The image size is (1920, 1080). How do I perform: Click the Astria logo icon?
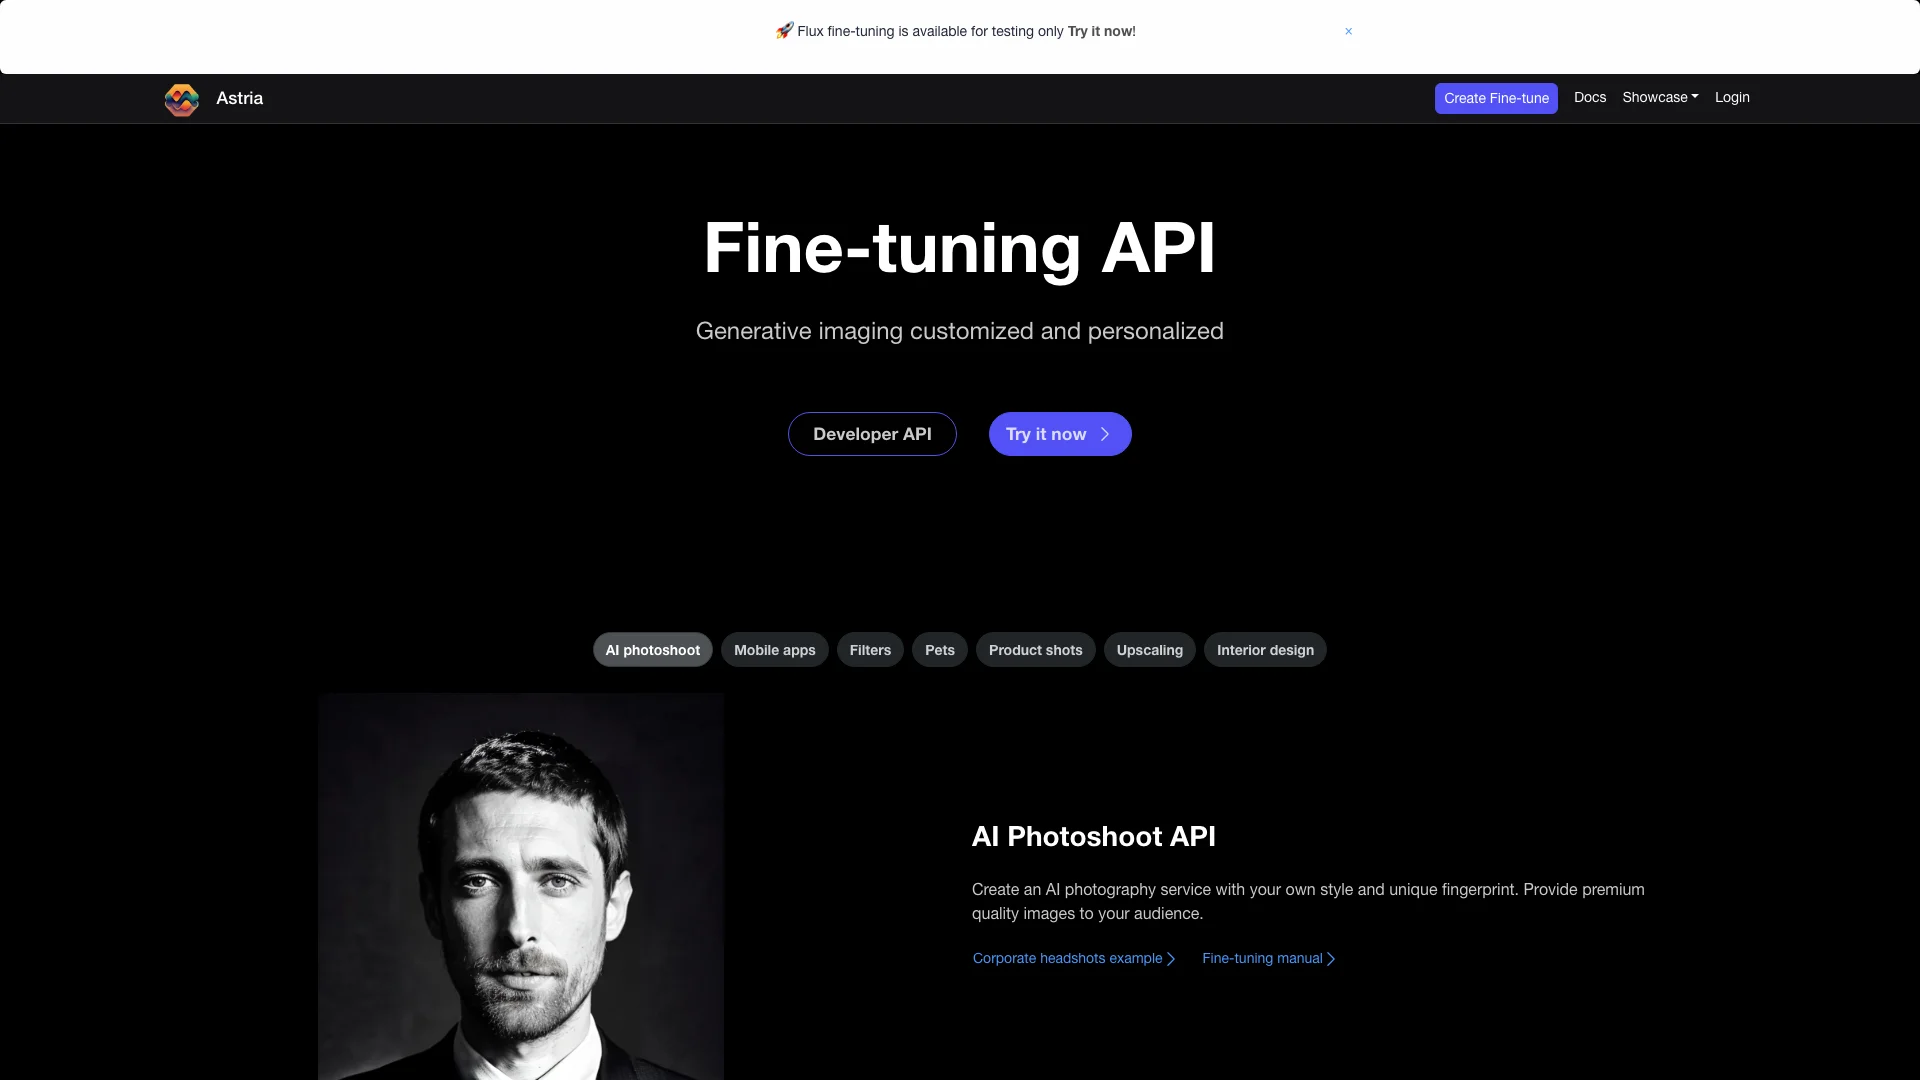[182, 99]
